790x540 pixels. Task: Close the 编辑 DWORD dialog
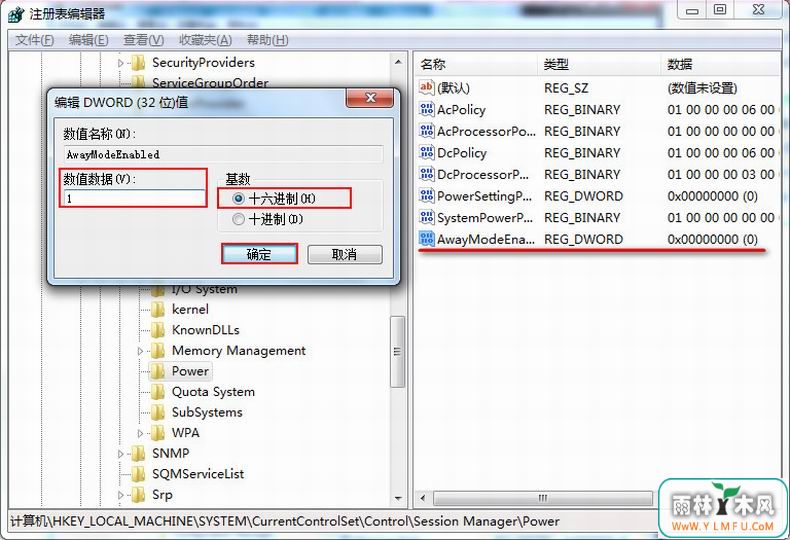370,98
